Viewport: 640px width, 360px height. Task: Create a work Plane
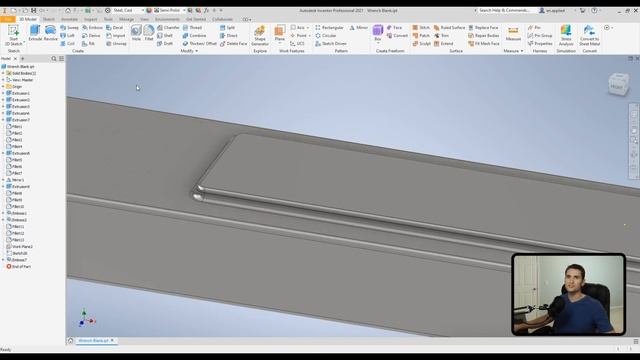pyautogui.click(x=280, y=33)
